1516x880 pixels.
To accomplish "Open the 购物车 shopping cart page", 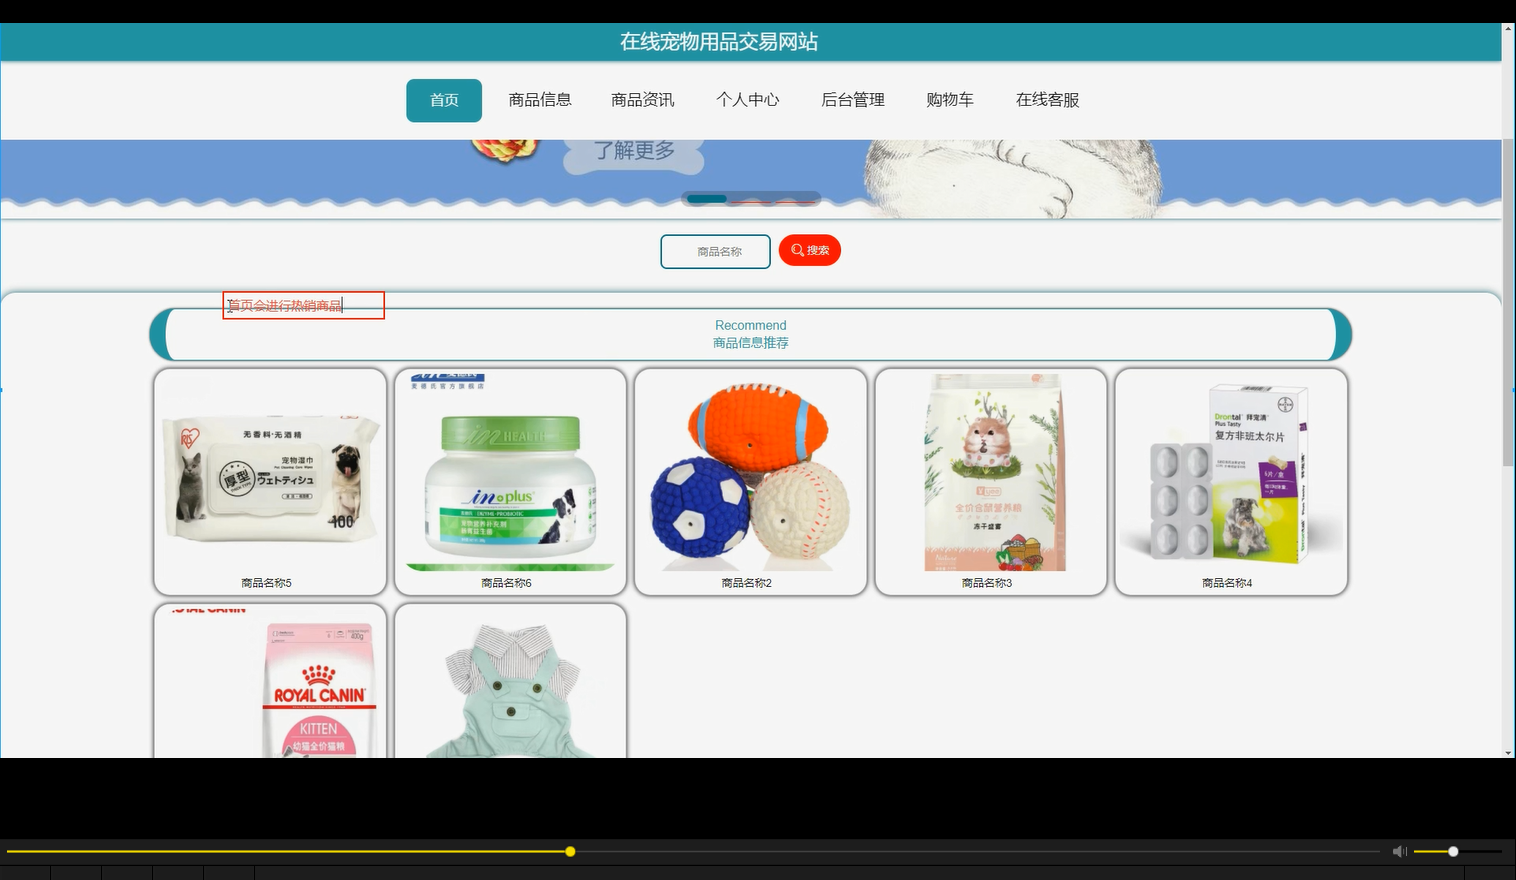I will point(949,100).
